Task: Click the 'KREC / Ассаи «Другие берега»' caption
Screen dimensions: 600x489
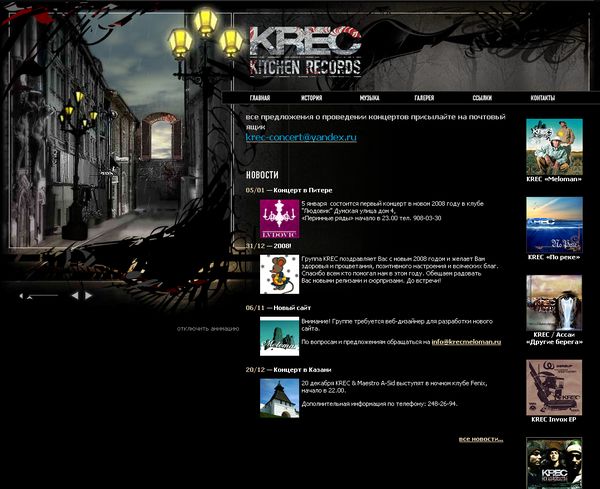Action: 554,338
